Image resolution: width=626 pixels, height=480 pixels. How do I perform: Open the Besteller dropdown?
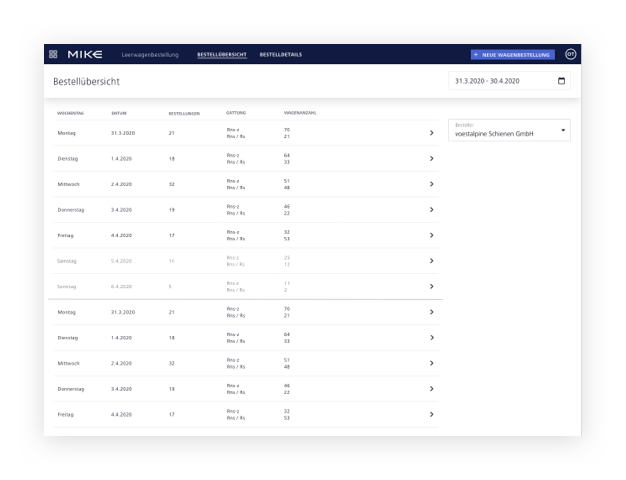click(x=509, y=130)
